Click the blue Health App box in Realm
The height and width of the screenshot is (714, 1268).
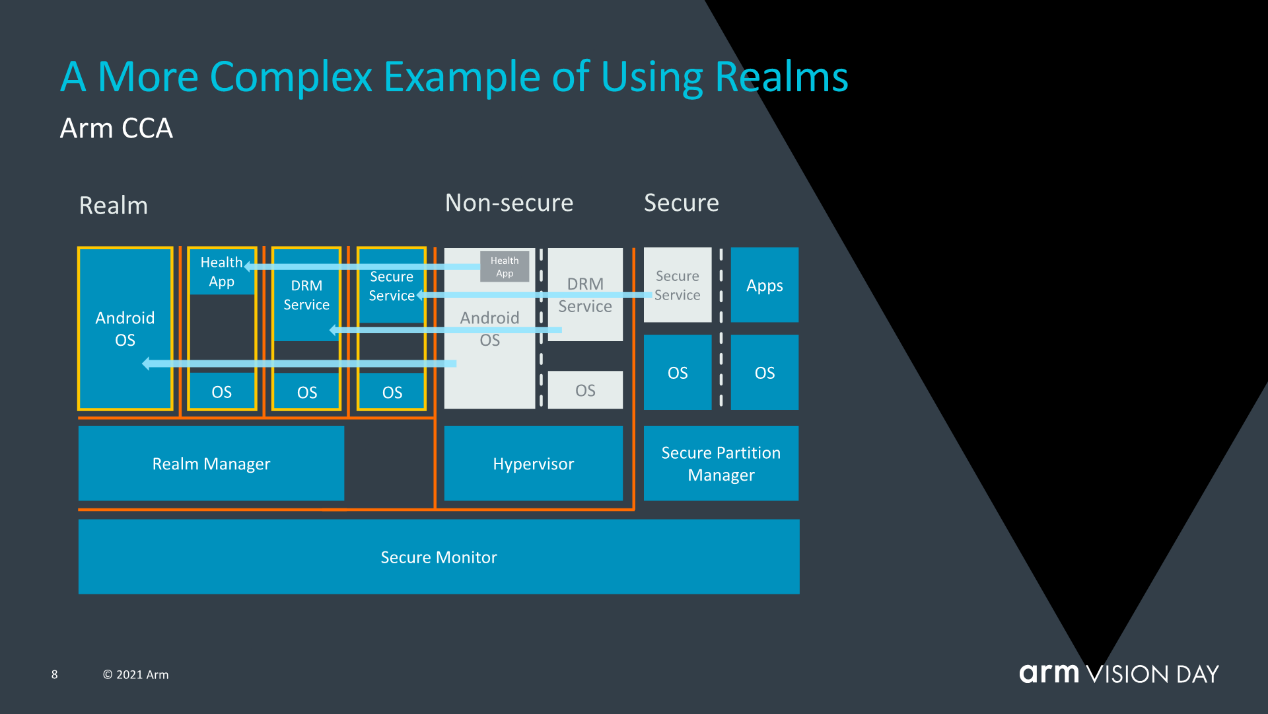(221, 271)
